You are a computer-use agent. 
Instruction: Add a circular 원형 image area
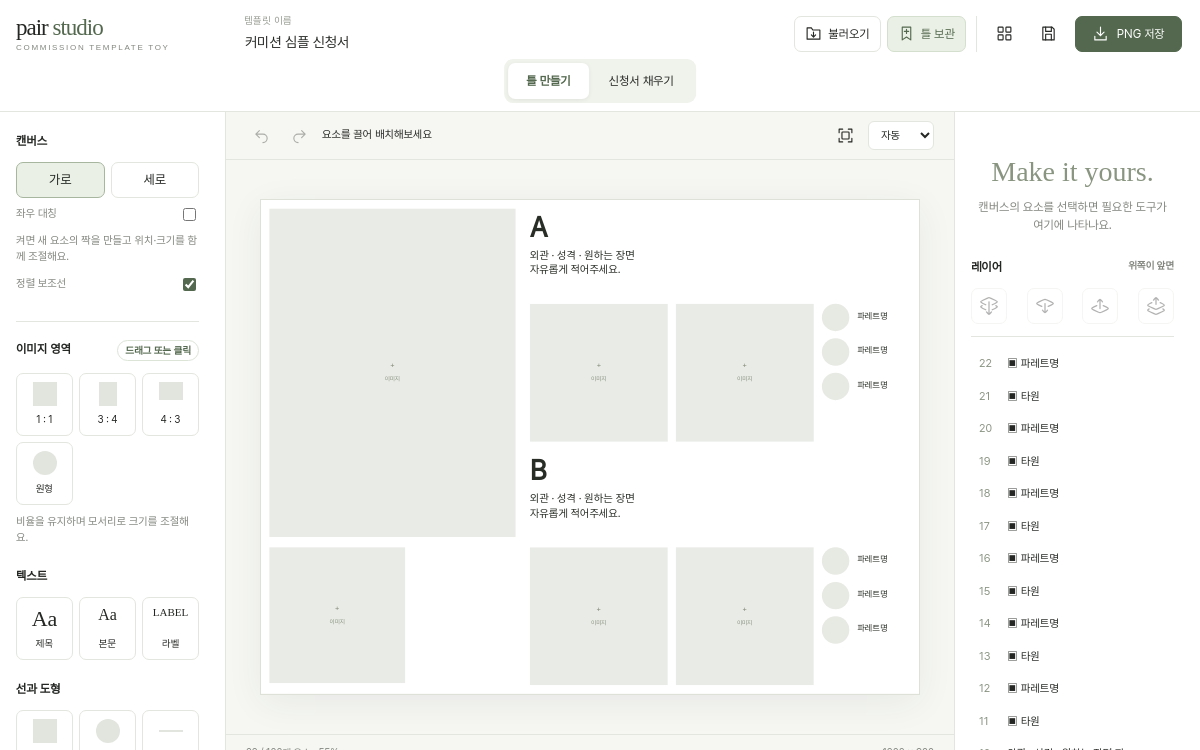[x=44, y=473]
